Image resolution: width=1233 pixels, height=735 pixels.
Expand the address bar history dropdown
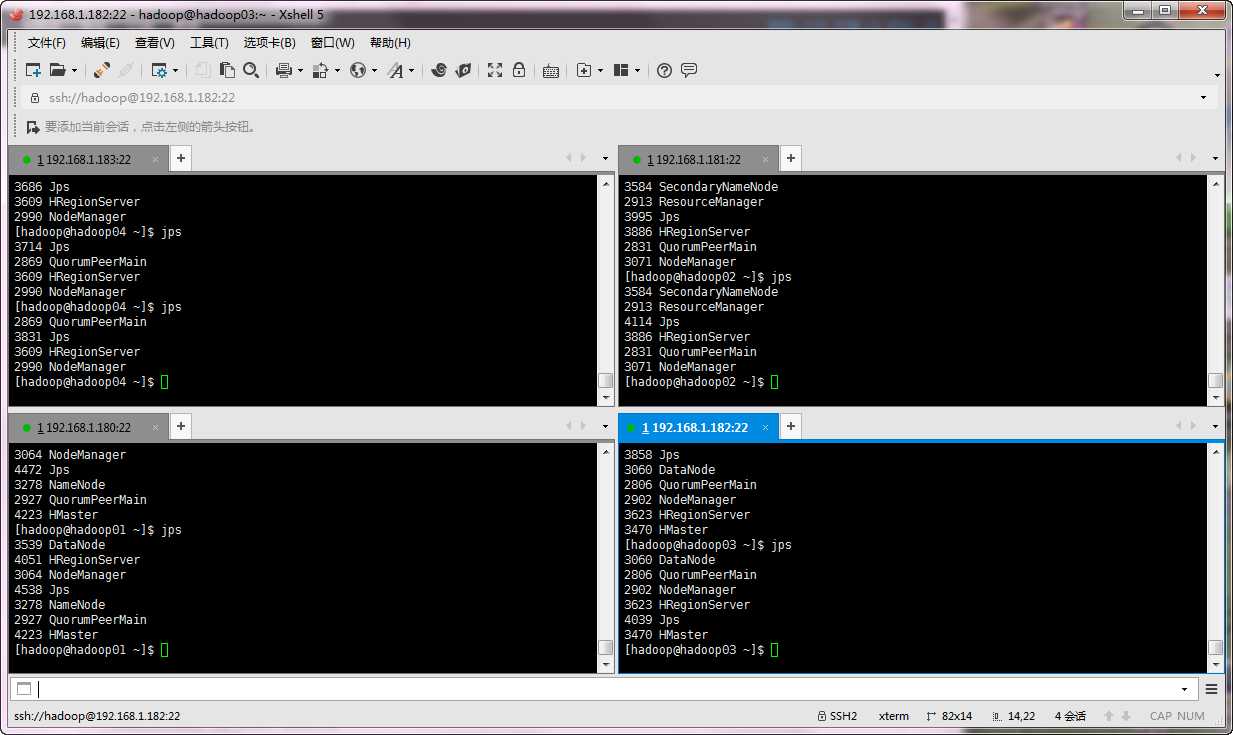(x=1203, y=98)
